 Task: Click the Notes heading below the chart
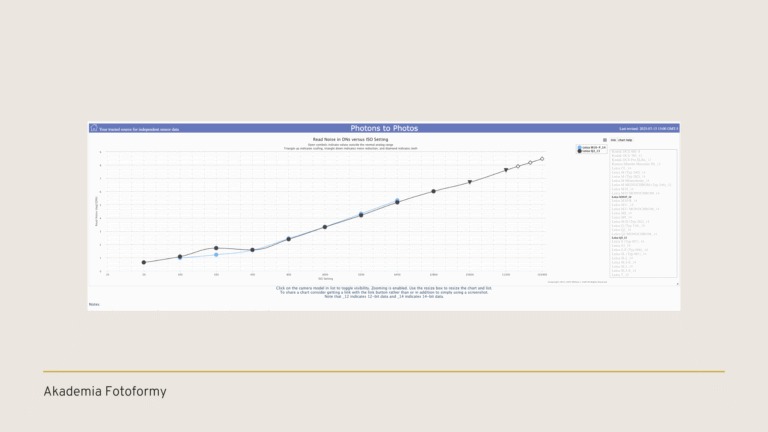[95, 304]
